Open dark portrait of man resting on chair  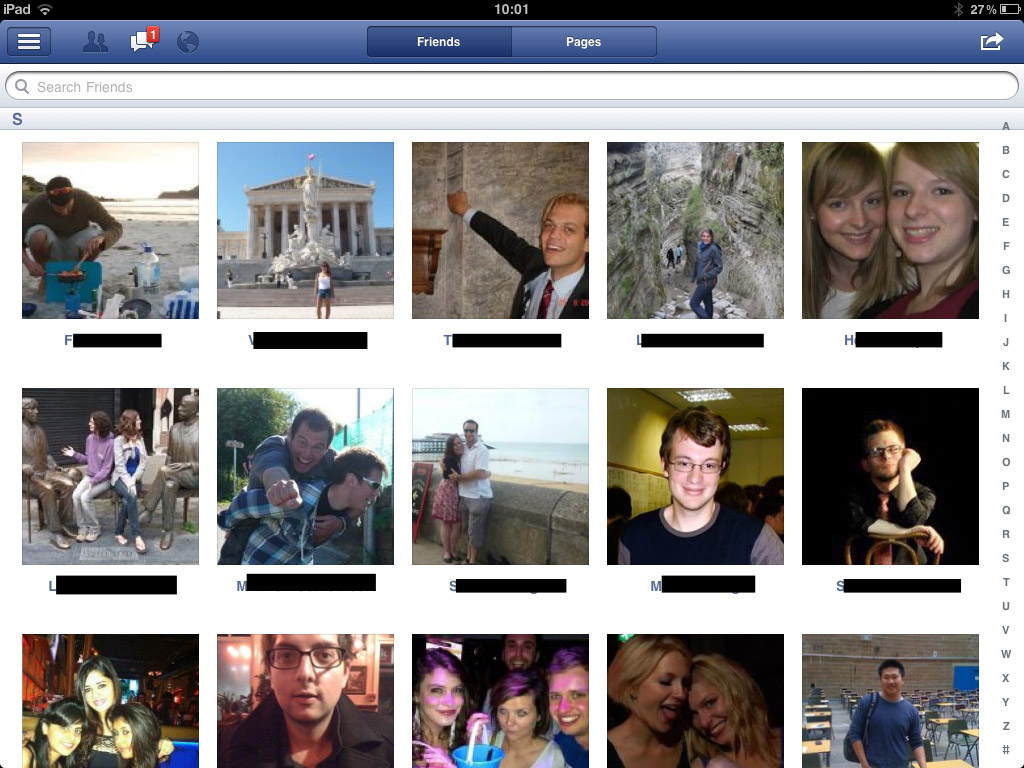890,476
